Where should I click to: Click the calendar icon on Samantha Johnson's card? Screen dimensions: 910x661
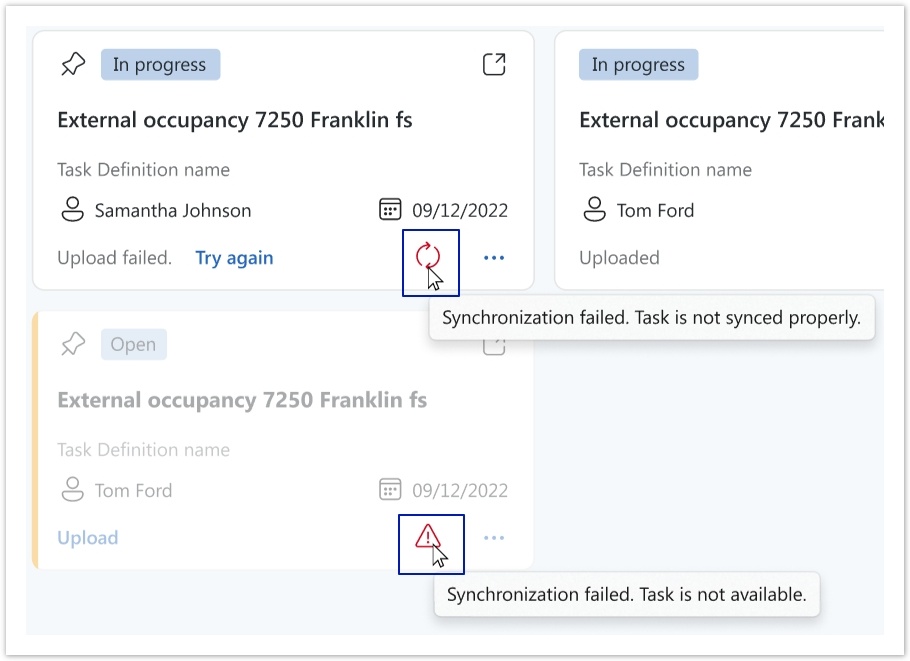click(x=390, y=210)
